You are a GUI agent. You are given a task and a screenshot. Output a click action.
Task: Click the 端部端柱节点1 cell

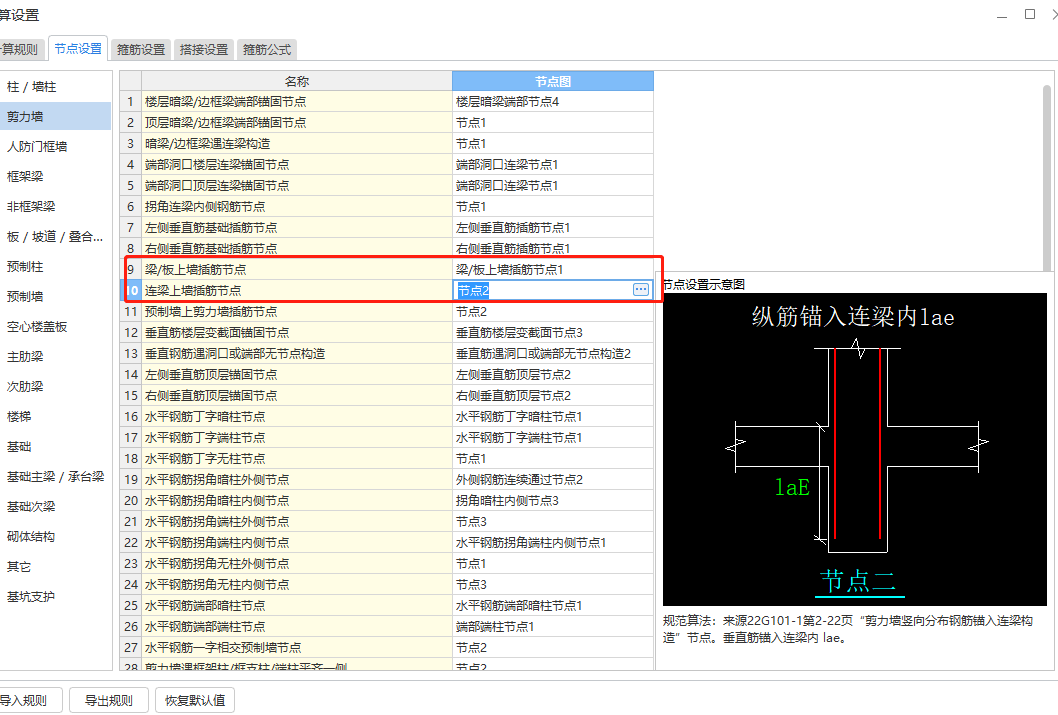click(x=553, y=626)
